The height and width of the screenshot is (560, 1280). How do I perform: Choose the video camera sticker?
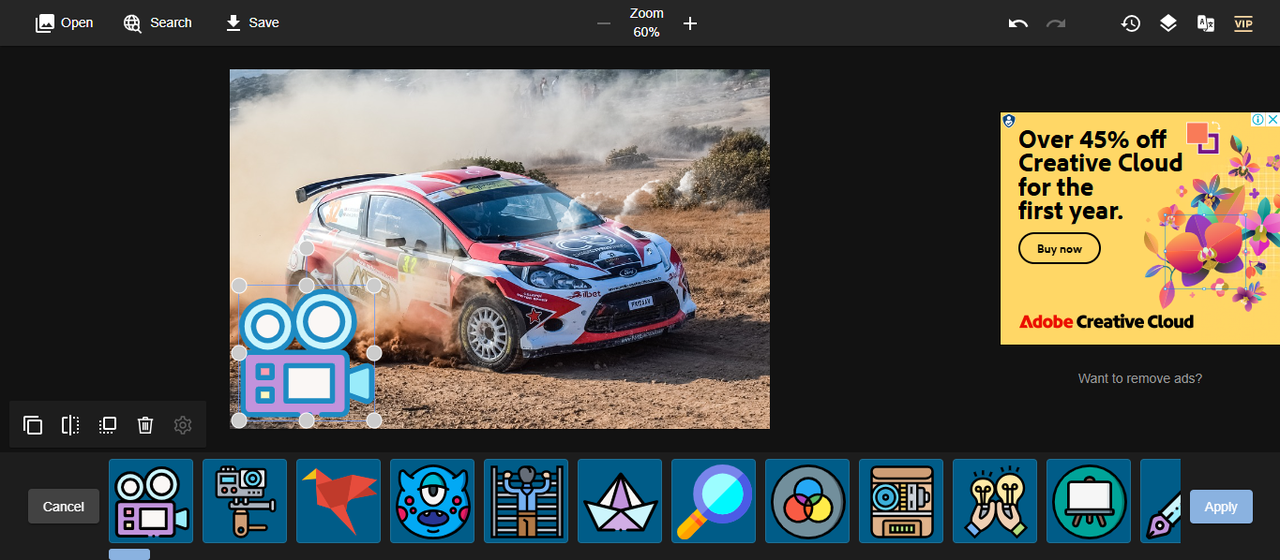tap(151, 501)
